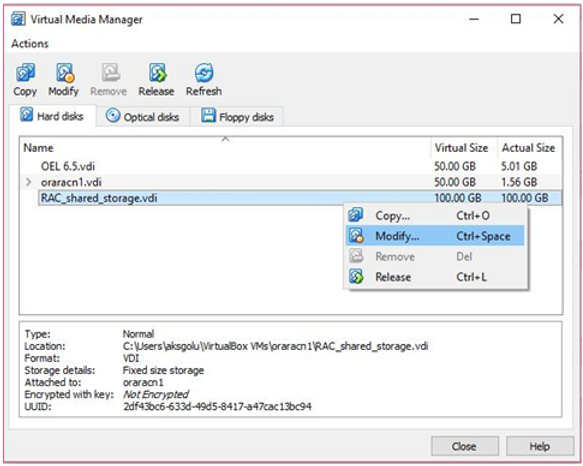
Task: Click the Help button
Action: coord(540,446)
